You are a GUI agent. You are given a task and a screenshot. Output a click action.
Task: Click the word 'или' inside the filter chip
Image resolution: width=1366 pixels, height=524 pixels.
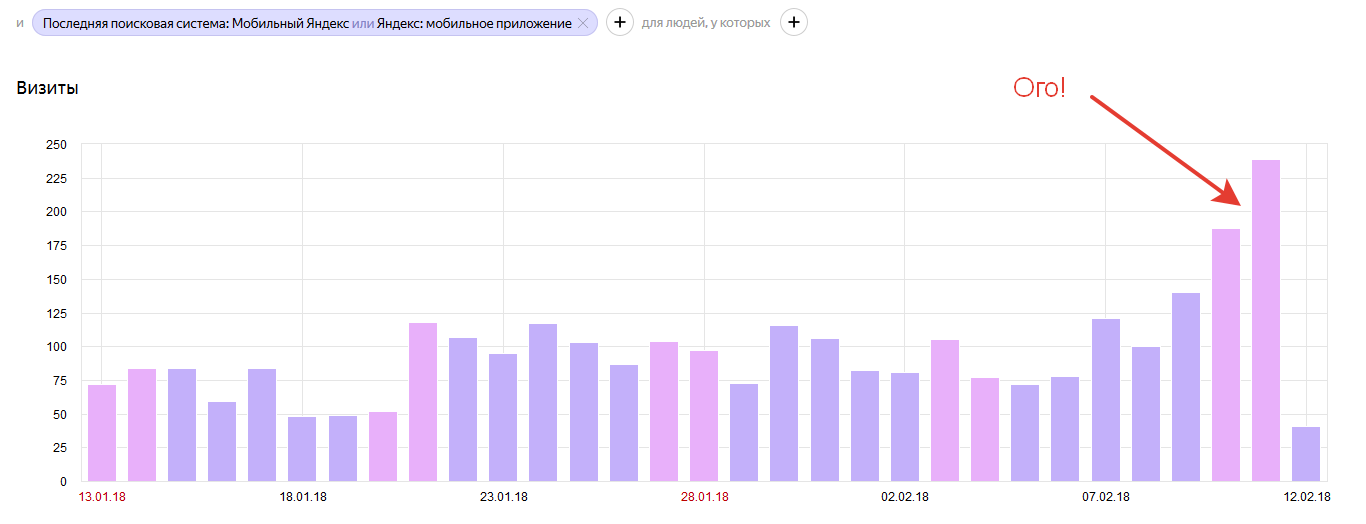click(362, 23)
